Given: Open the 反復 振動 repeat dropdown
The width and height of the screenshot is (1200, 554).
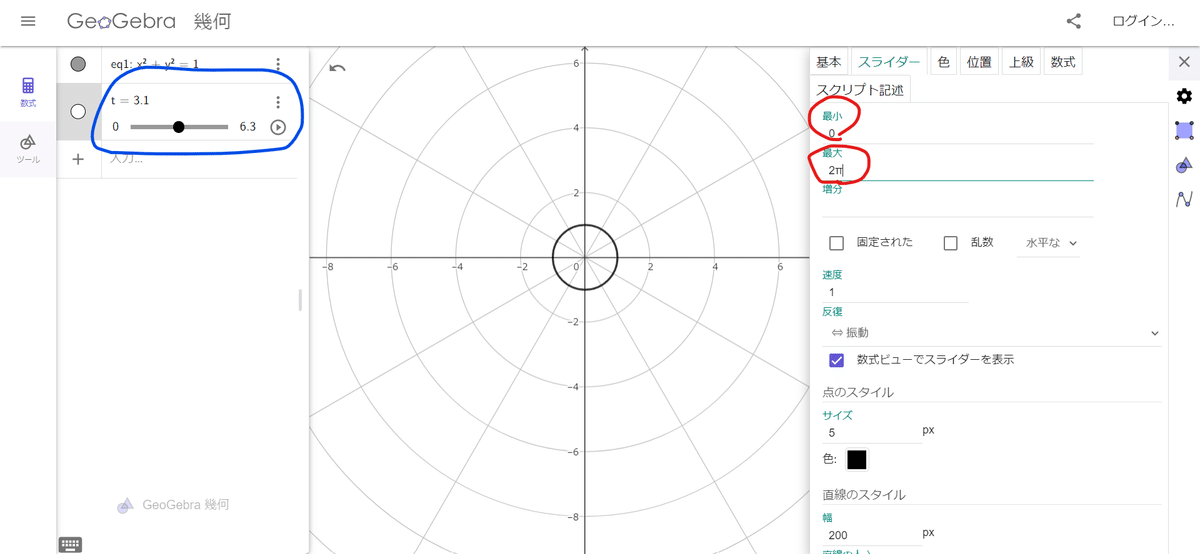Looking at the screenshot, I should [x=992, y=332].
